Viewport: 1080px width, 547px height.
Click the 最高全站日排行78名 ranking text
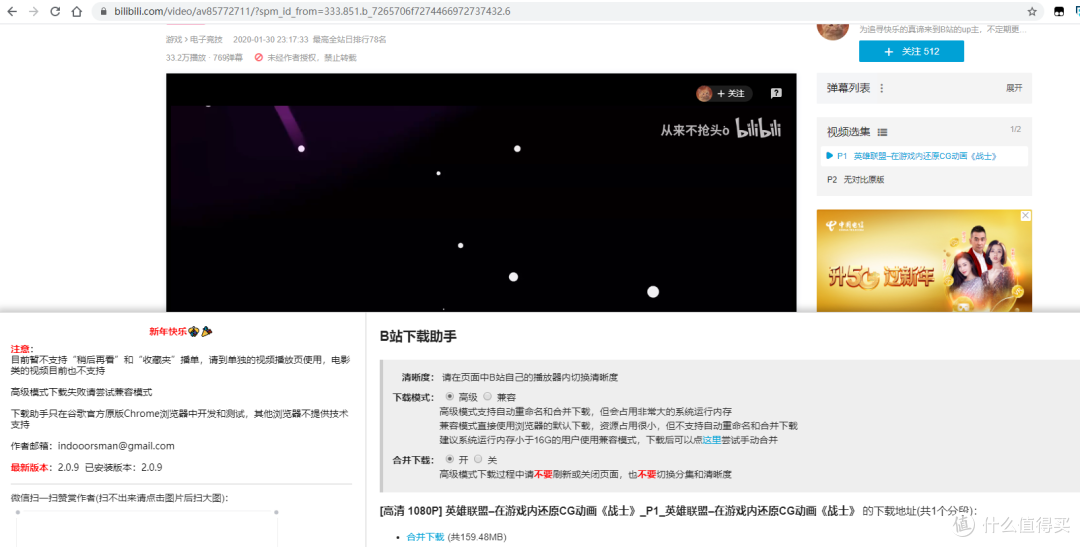[349, 40]
